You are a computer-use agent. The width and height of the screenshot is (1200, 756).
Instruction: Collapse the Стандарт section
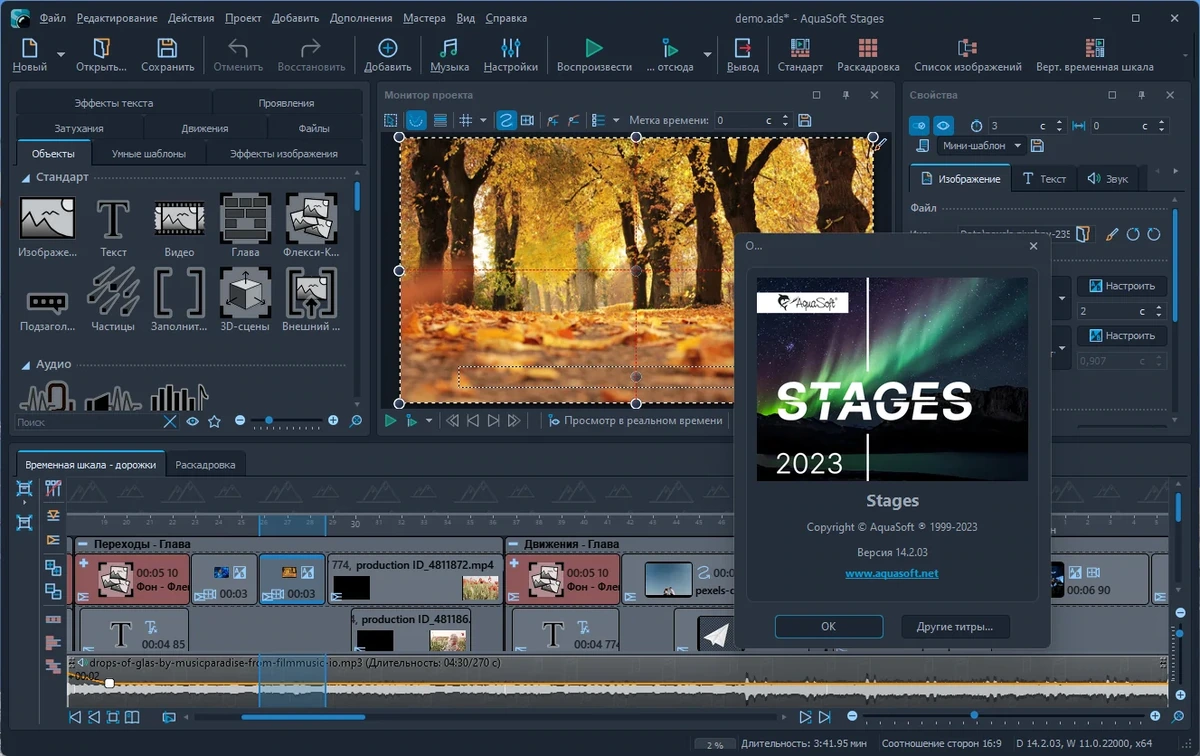(x=26, y=177)
